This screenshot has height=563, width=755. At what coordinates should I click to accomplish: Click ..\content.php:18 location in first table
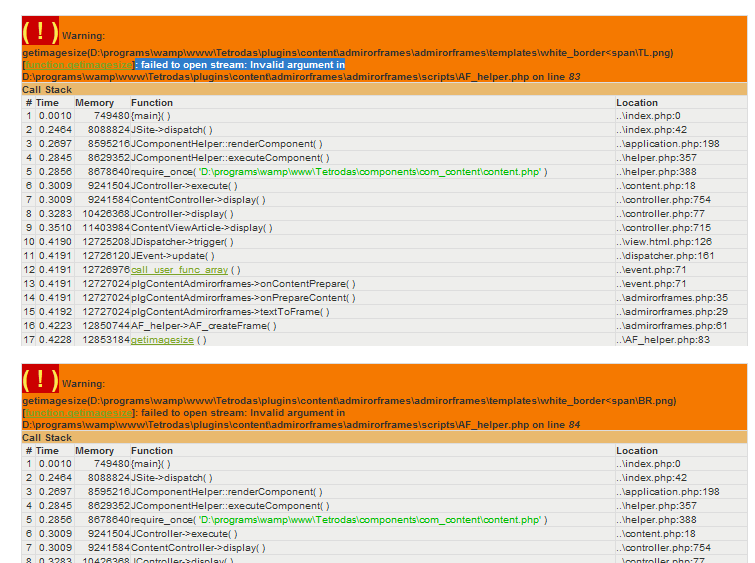(656, 186)
